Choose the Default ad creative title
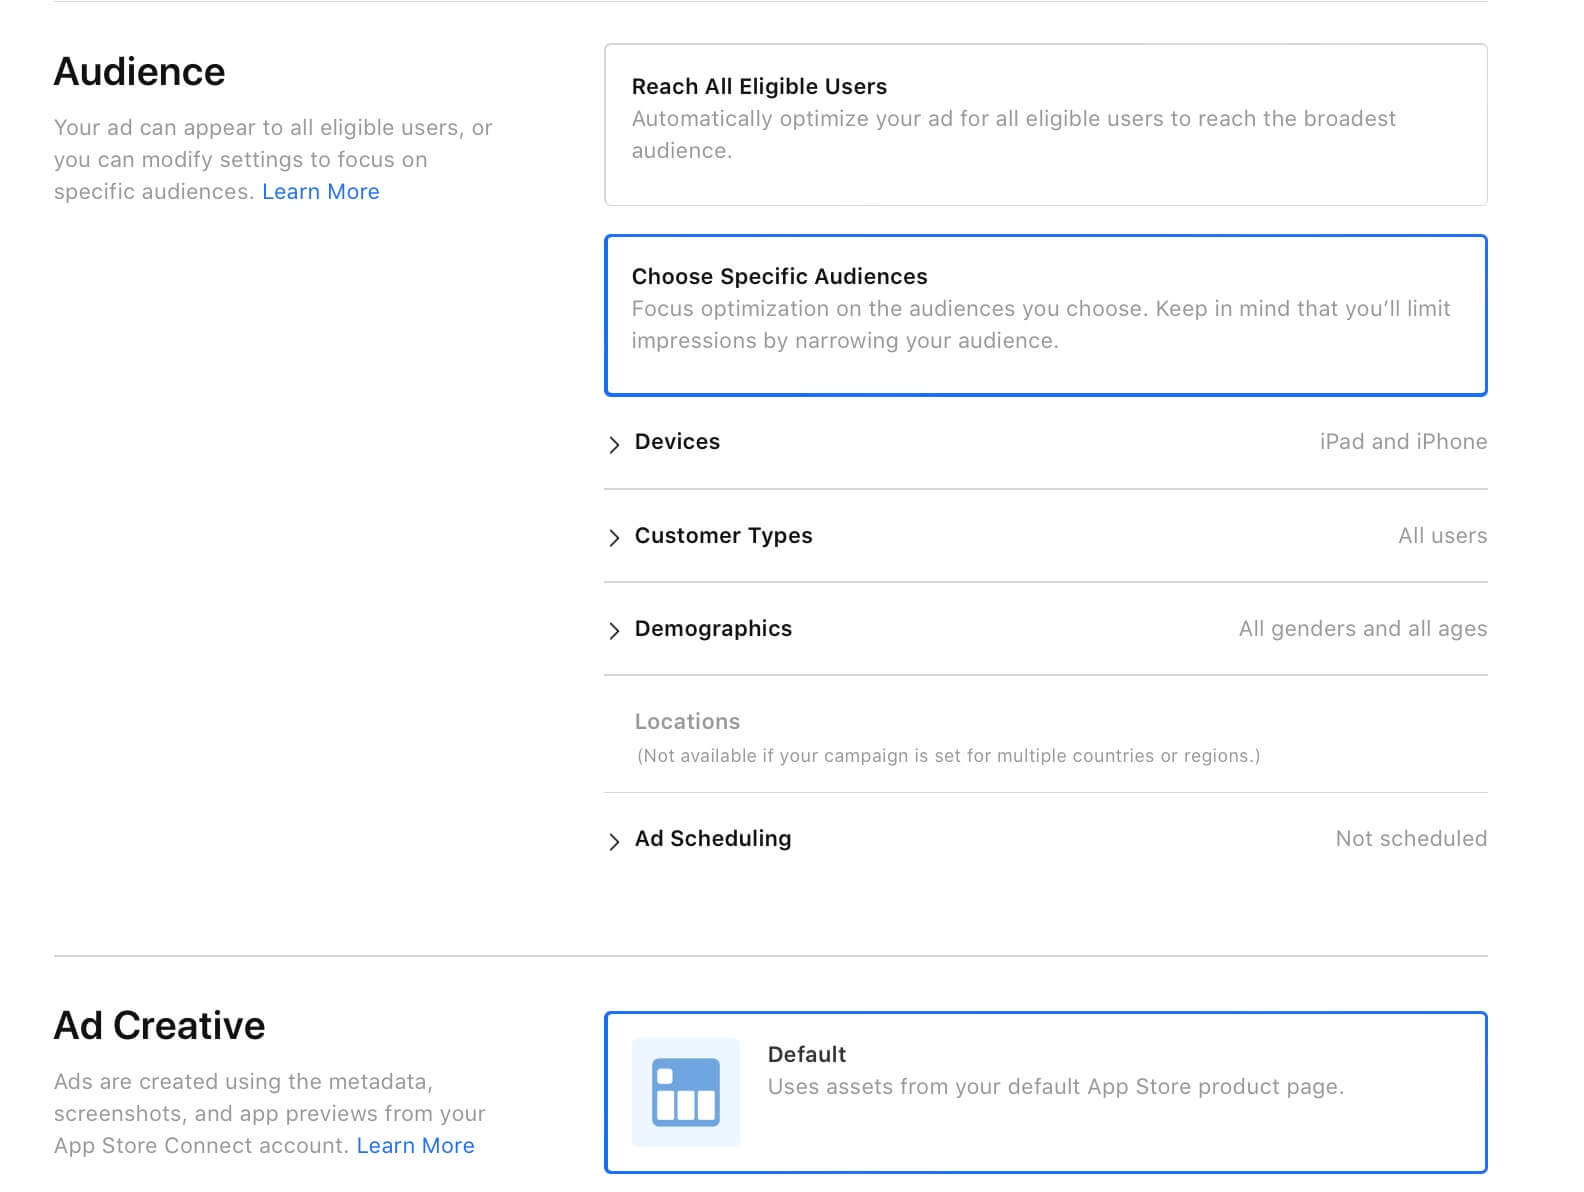Screen dimensions: 1584x1192 click(x=806, y=1054)
